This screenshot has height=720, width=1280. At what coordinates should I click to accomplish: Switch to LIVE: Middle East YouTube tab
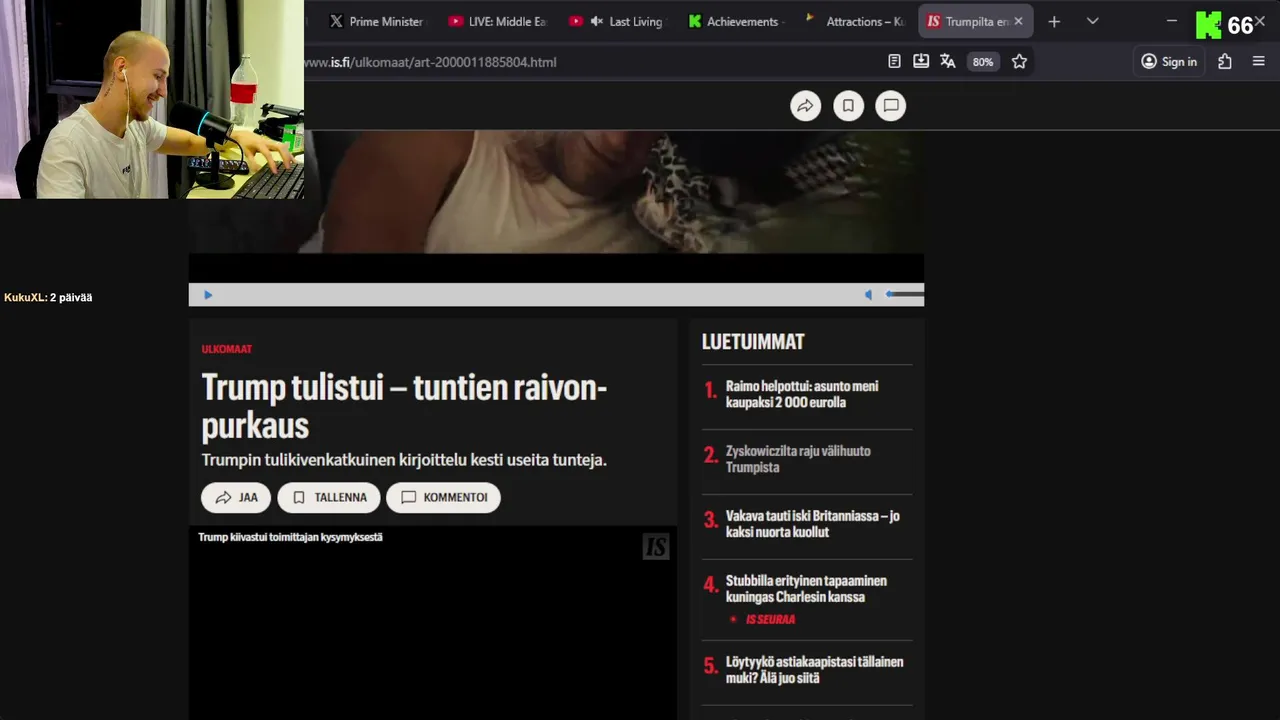click(497, 21)
